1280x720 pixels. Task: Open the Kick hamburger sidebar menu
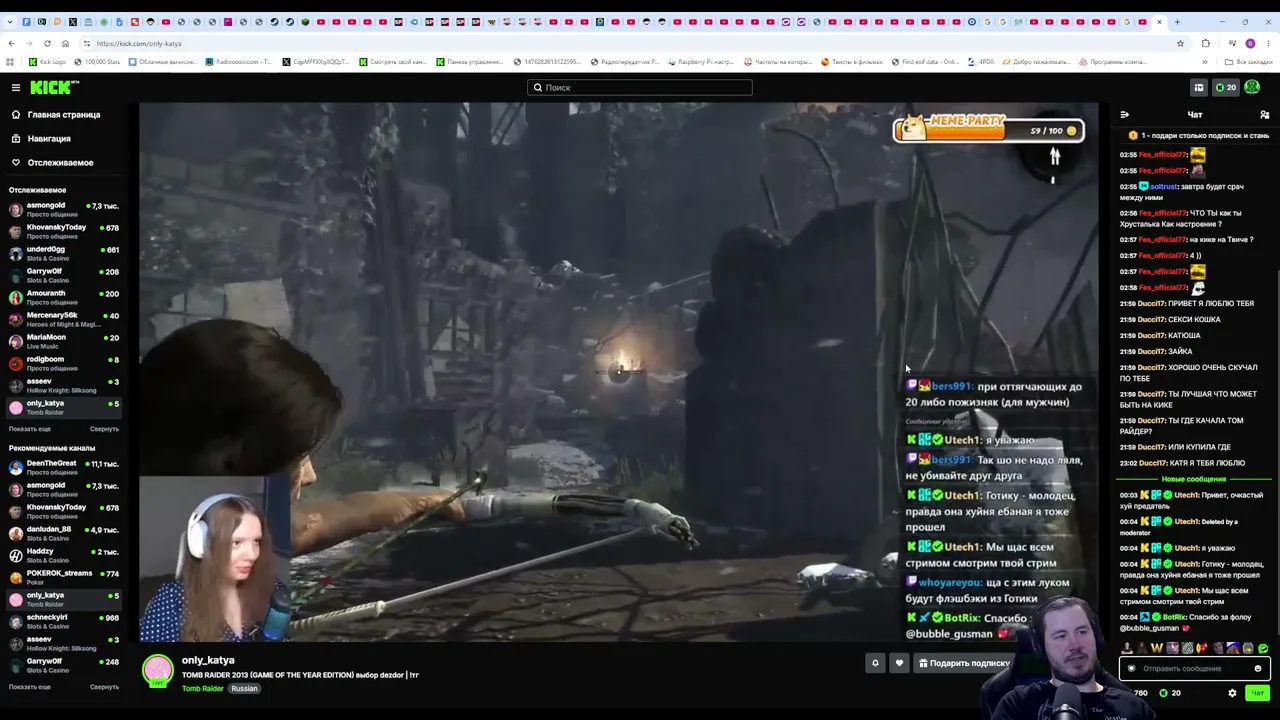[x=16, y=88]
